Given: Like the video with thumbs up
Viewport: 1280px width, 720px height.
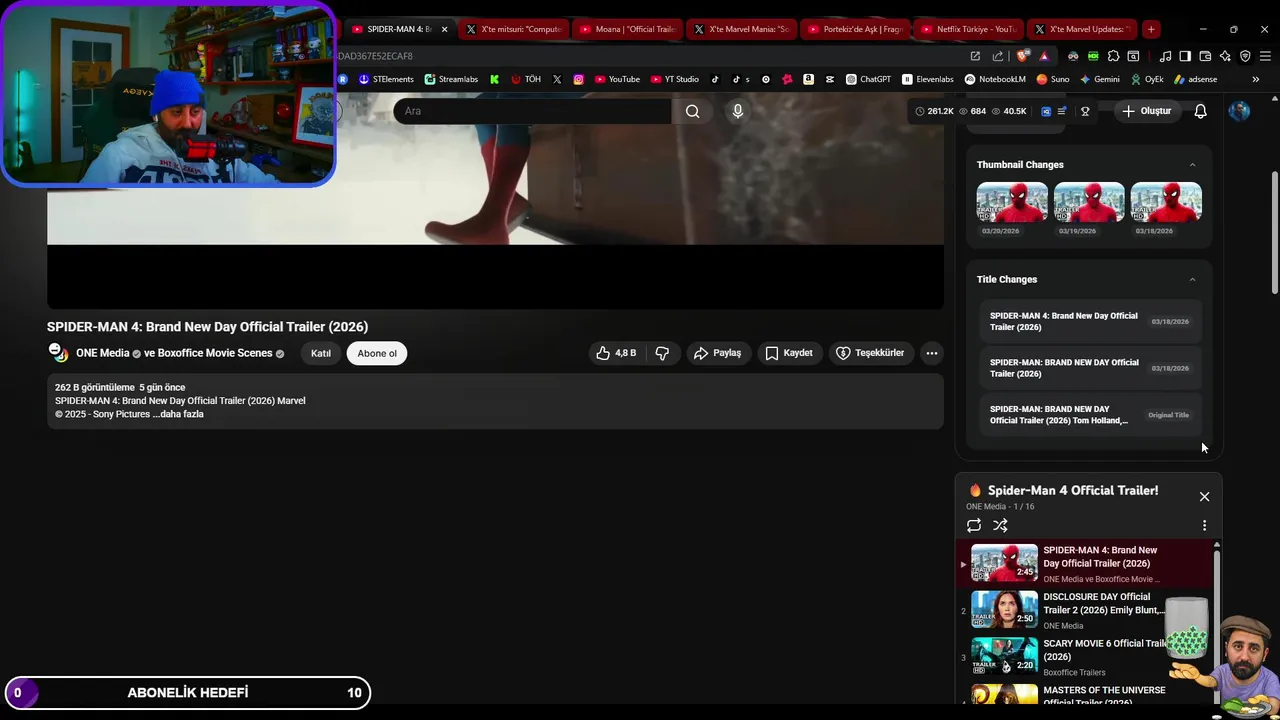Looking at the screenshot, I should pyautogui.click(x=616, y=353).
